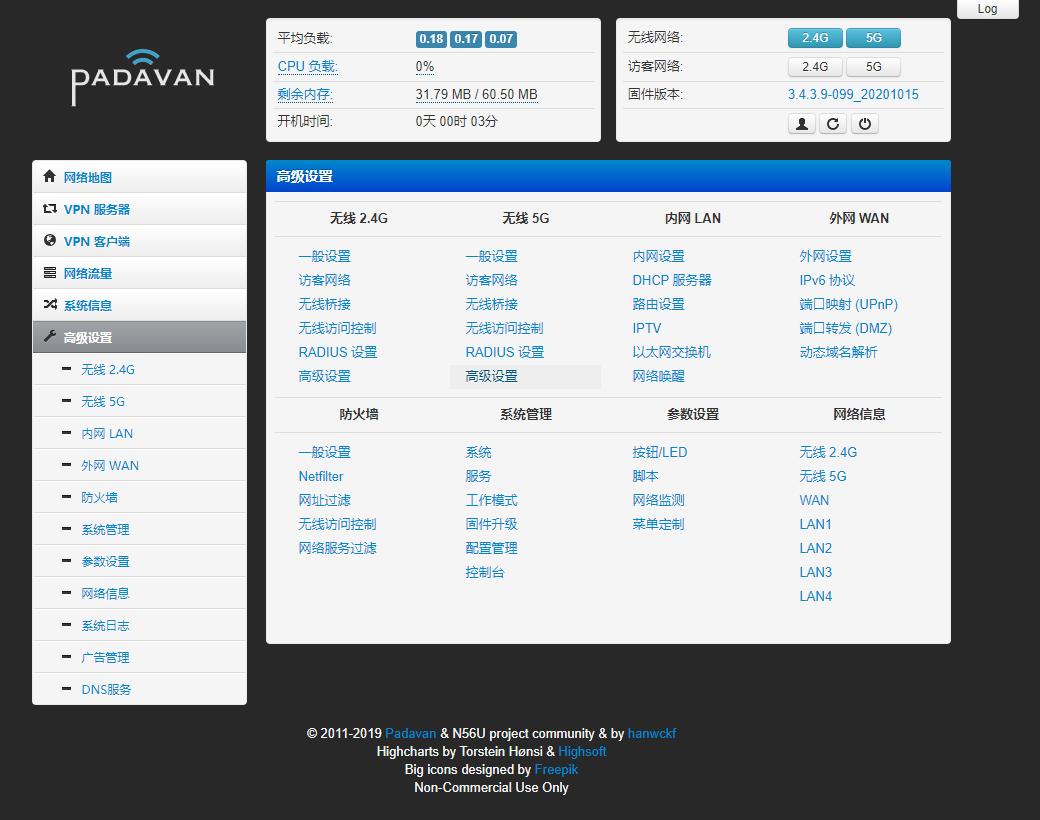This screenshot has width=1040, height=820.
Task: Click the user logout icon button
Action: pos(802,124)
